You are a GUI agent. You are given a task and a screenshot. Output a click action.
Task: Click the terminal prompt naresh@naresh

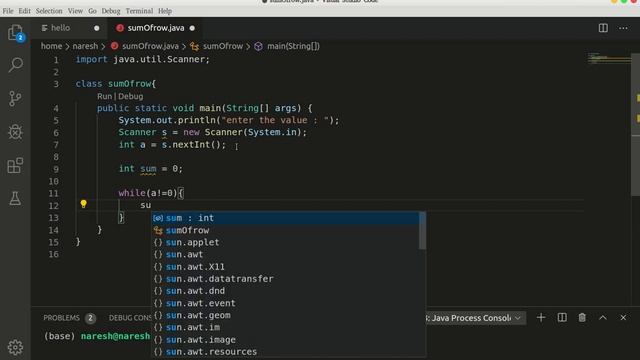coord(116,336)
